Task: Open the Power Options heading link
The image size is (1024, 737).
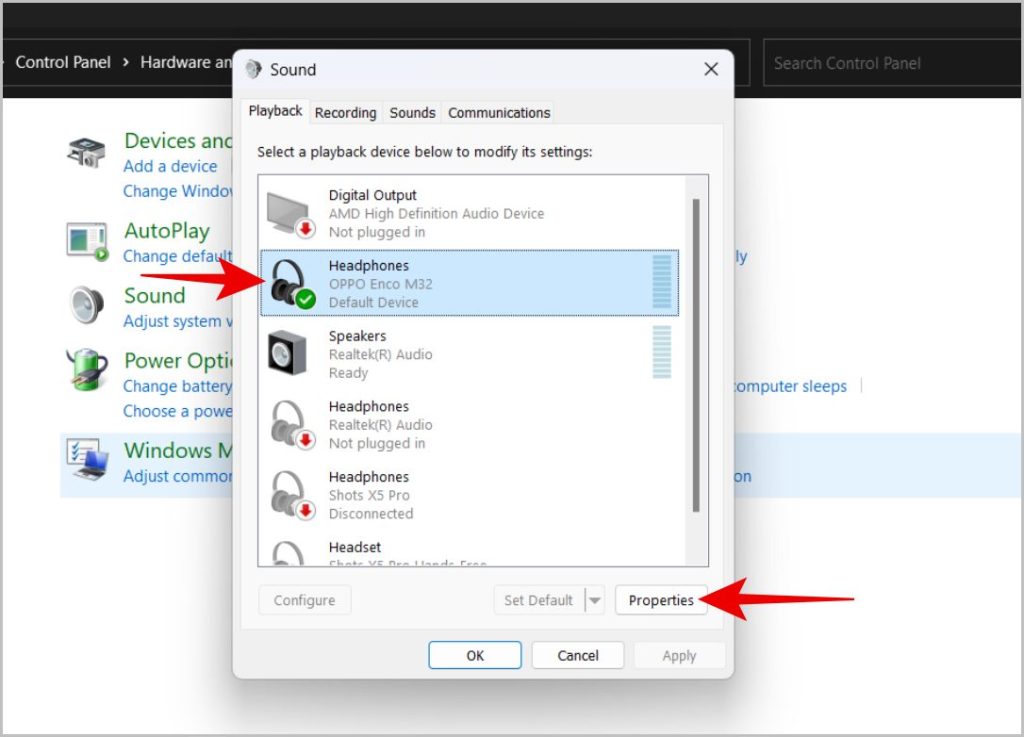Action: coord(178,360)
